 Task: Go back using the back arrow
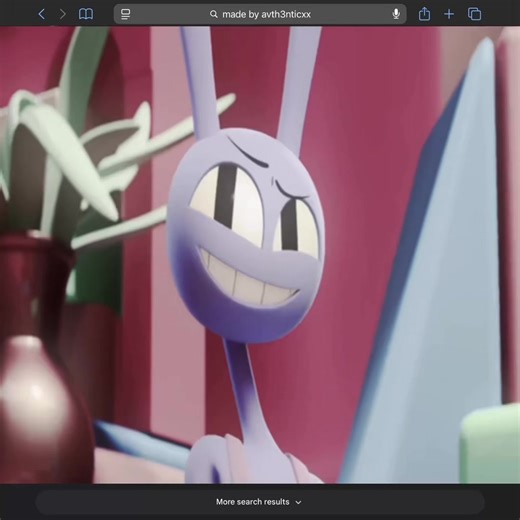(42, 14)
